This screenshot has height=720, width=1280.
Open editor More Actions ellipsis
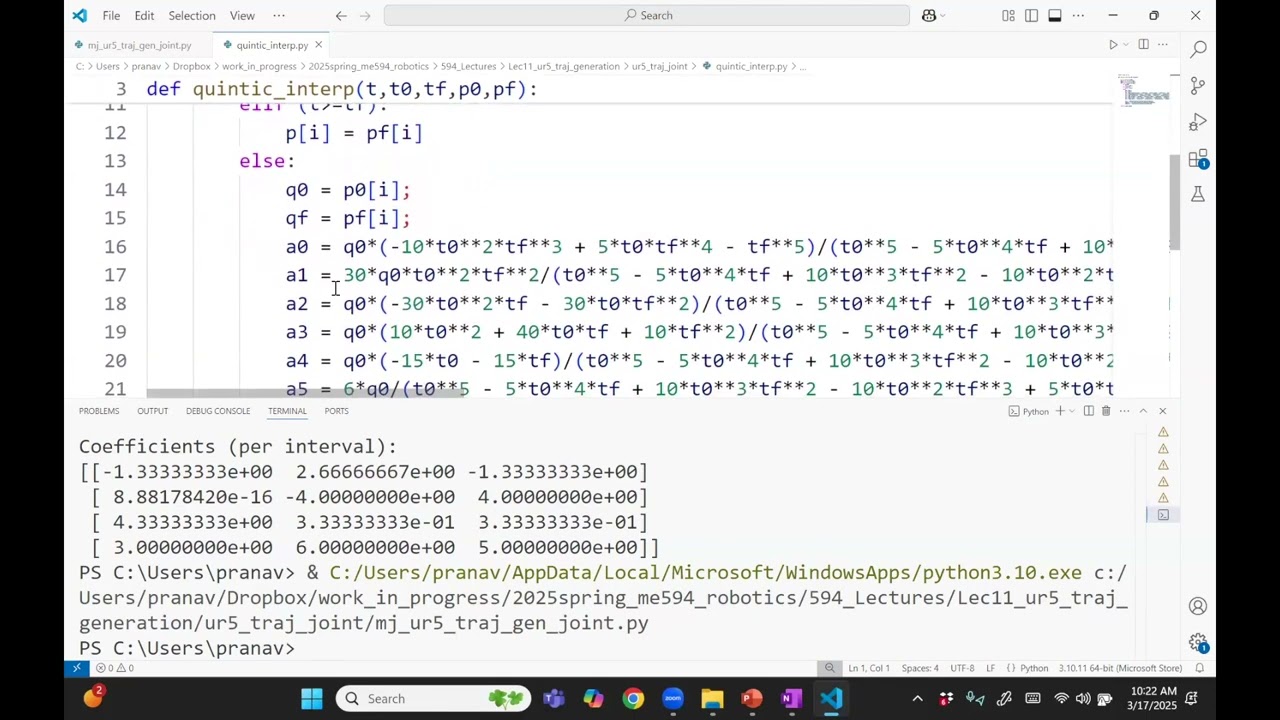[x=1162, y=45]
